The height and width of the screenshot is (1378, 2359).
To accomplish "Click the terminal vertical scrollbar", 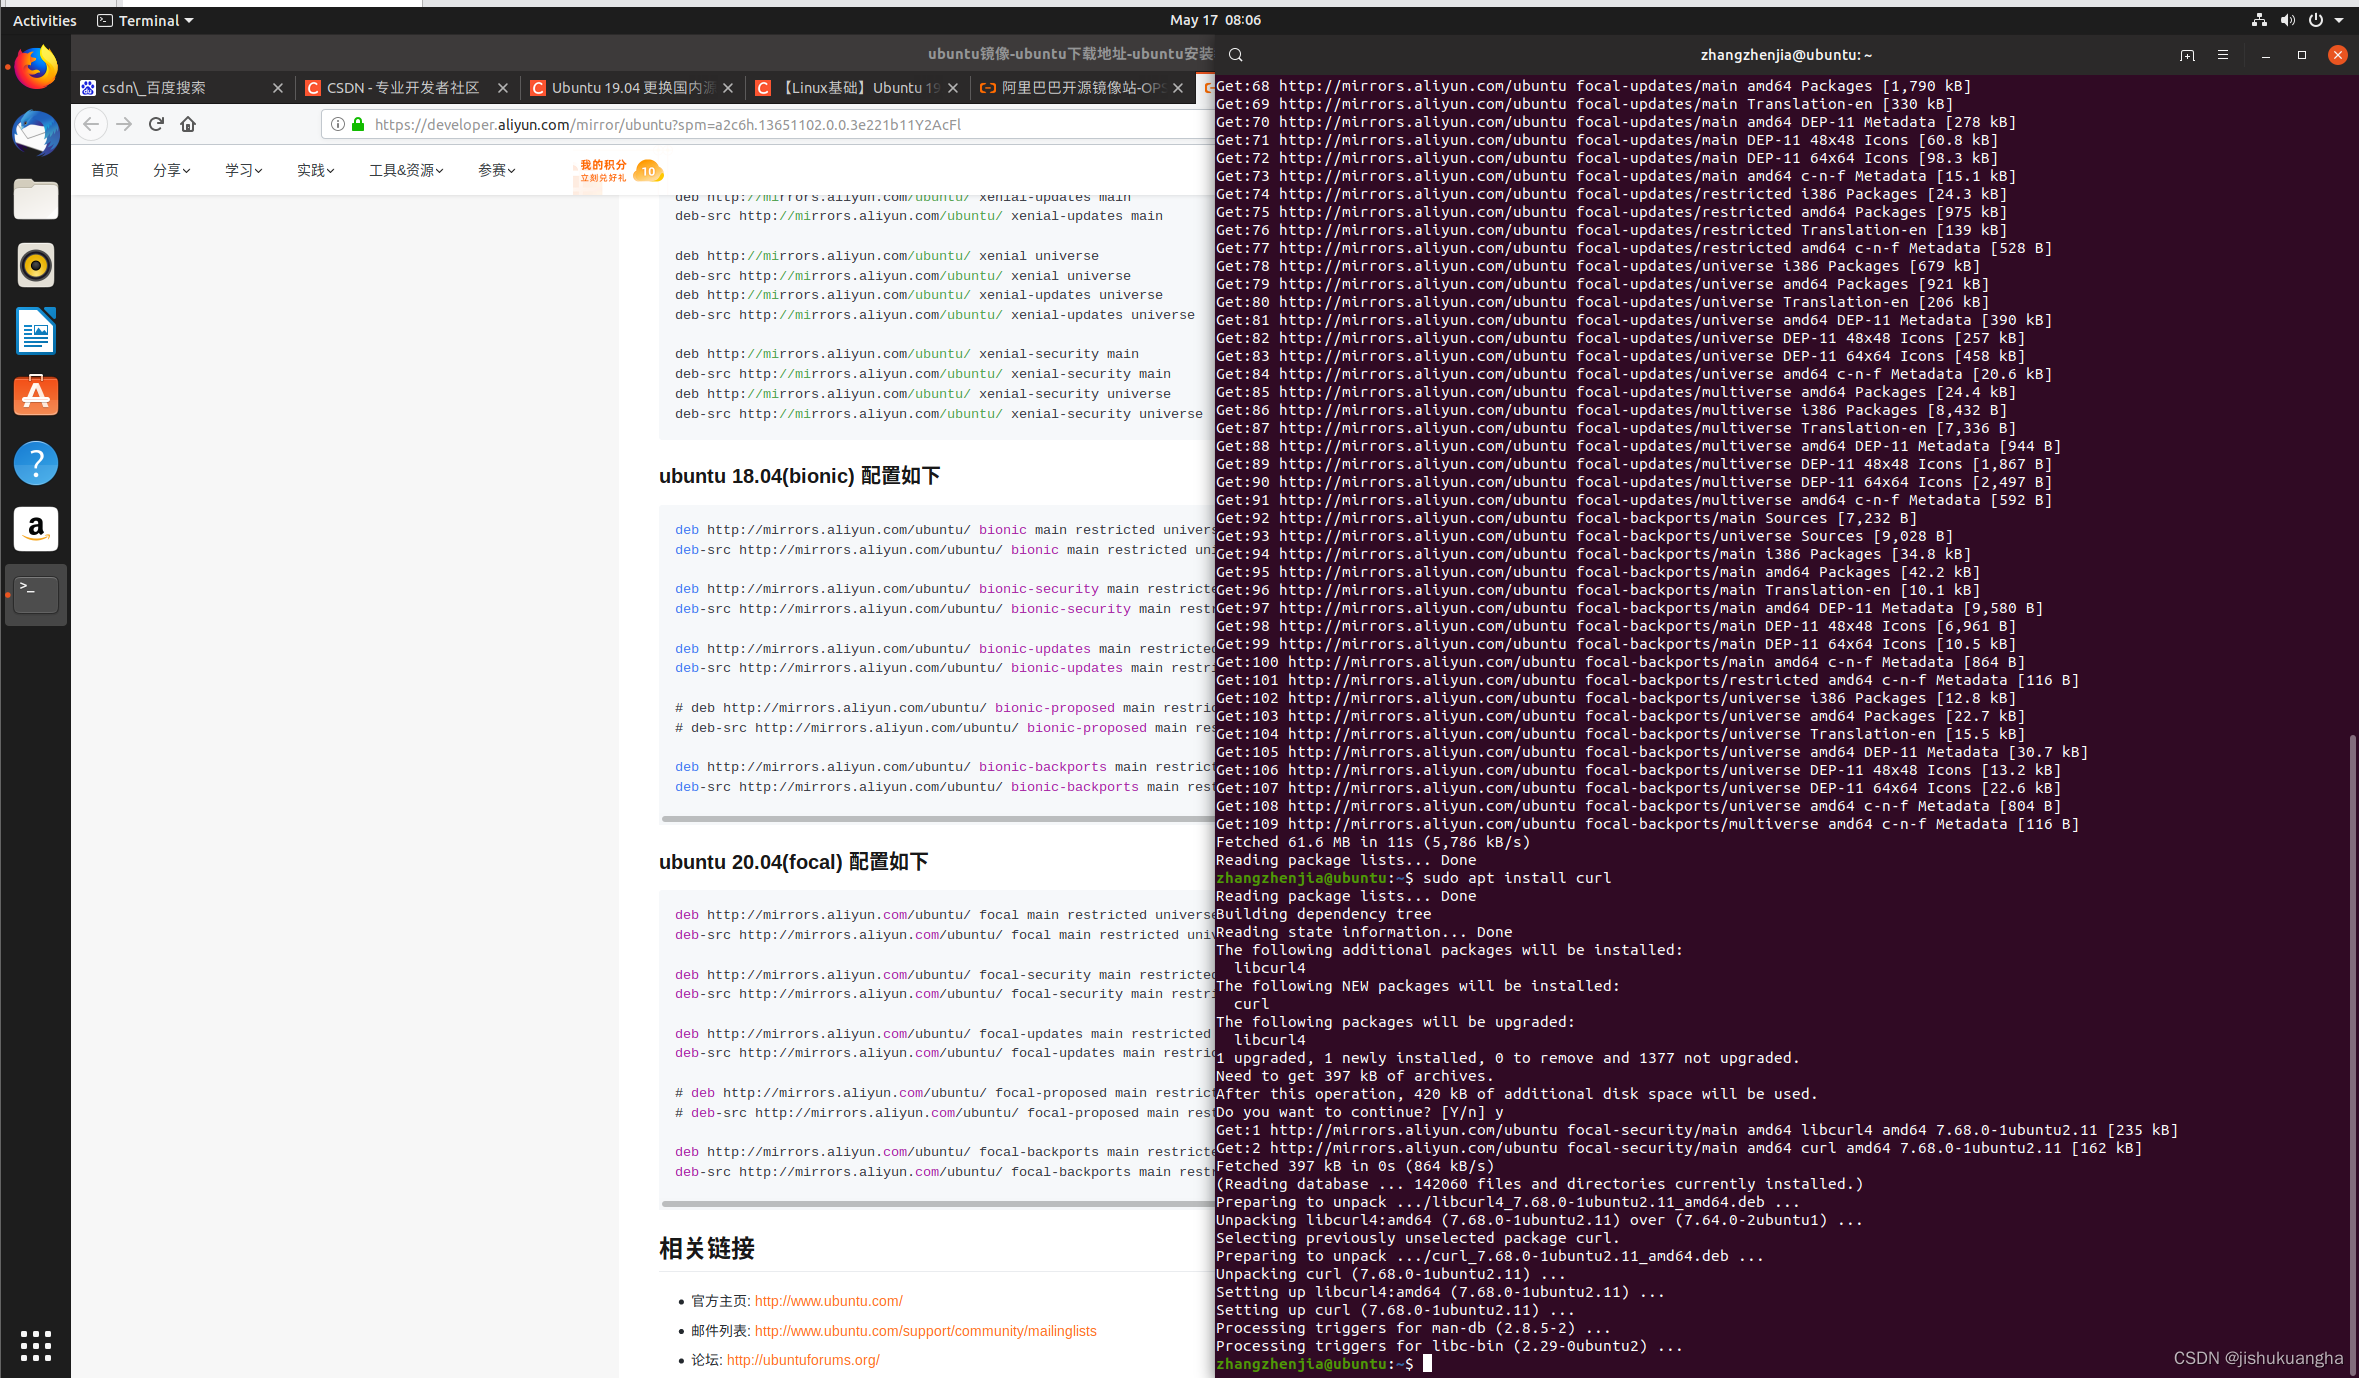I will click(2352, 1055).
